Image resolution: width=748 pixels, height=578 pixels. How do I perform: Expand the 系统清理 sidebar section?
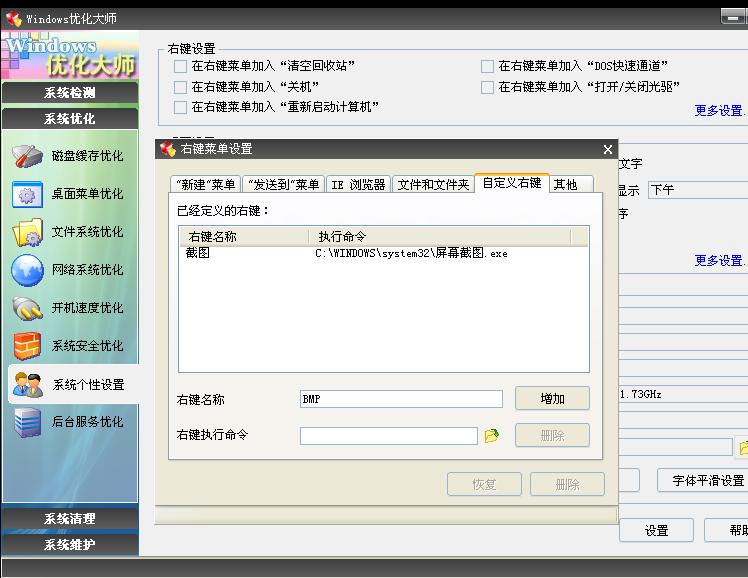pyautogui.click(x=69, y=519)
